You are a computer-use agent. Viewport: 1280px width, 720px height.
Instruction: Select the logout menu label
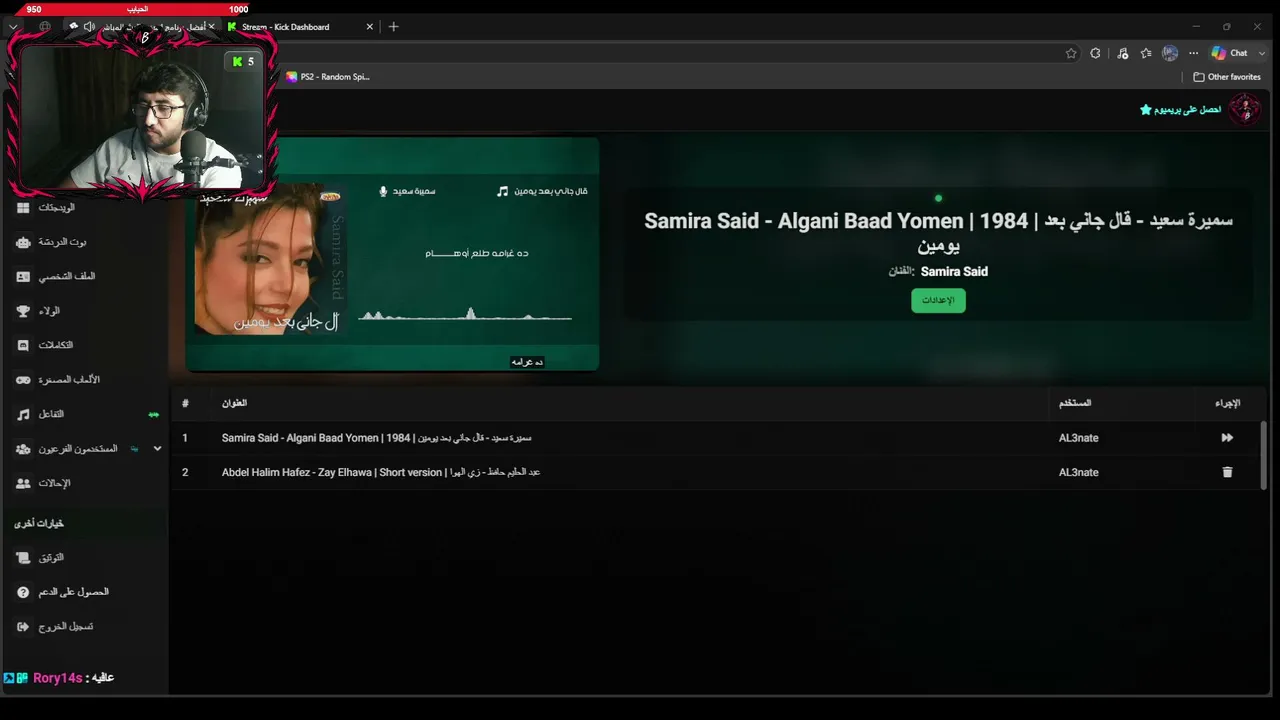66,626
